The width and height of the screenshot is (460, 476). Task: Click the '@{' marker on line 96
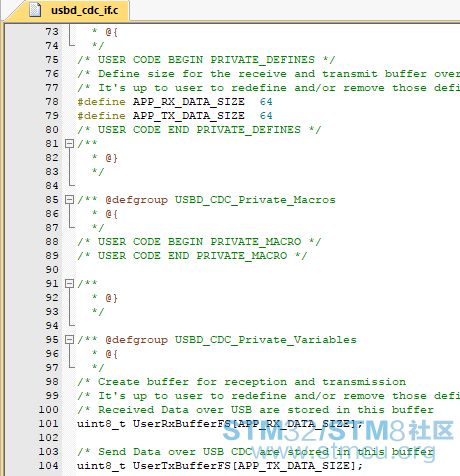[112, 354]
